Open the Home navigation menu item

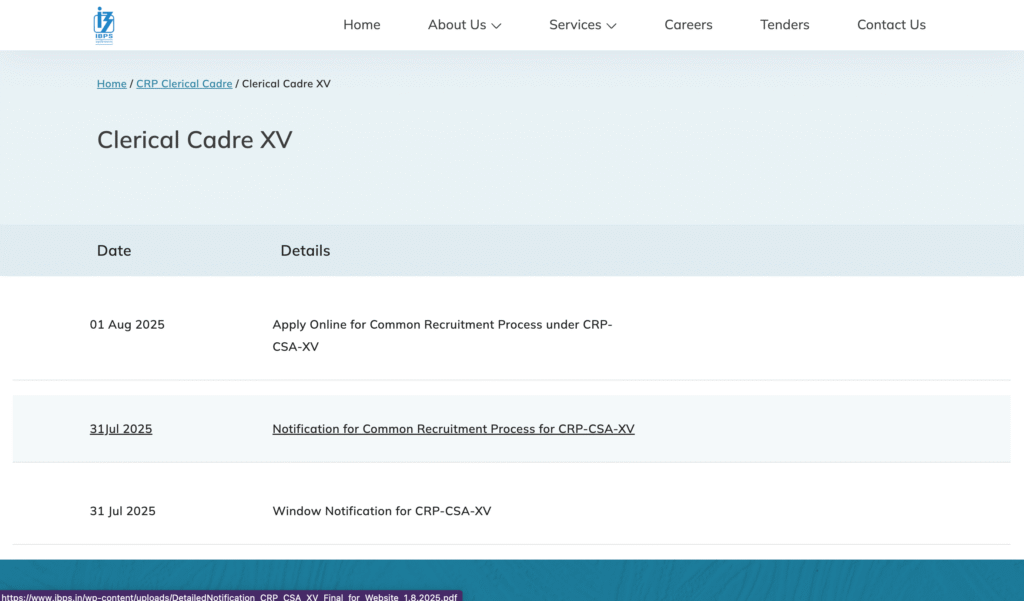point(362,25)
